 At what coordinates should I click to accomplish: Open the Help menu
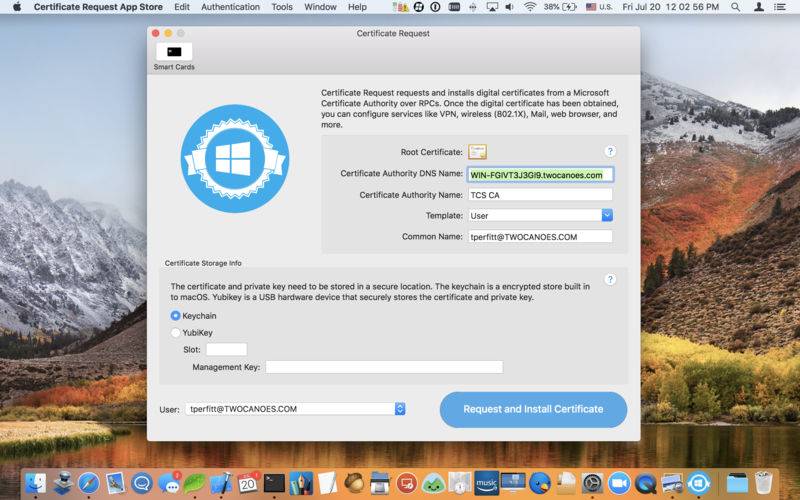point(357,7)
